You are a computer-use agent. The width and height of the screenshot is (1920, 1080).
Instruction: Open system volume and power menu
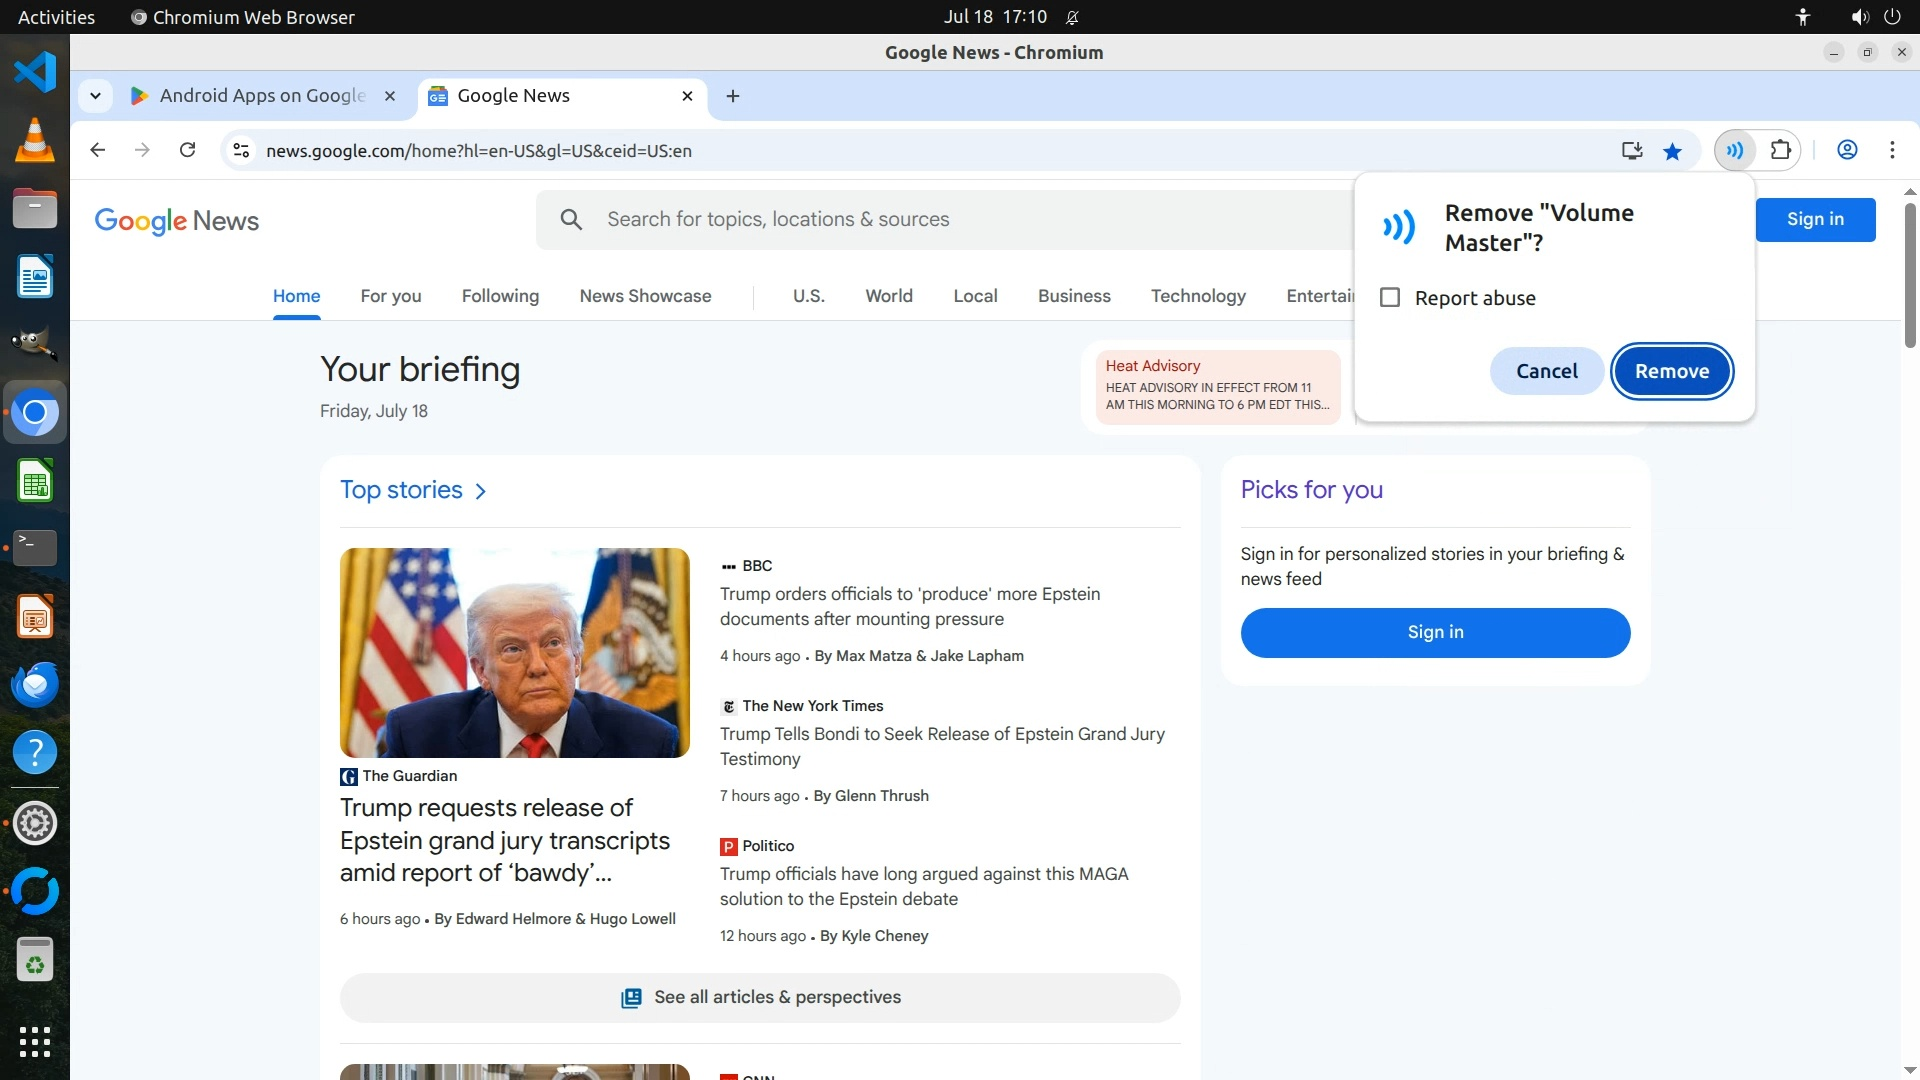(1875, 17)
